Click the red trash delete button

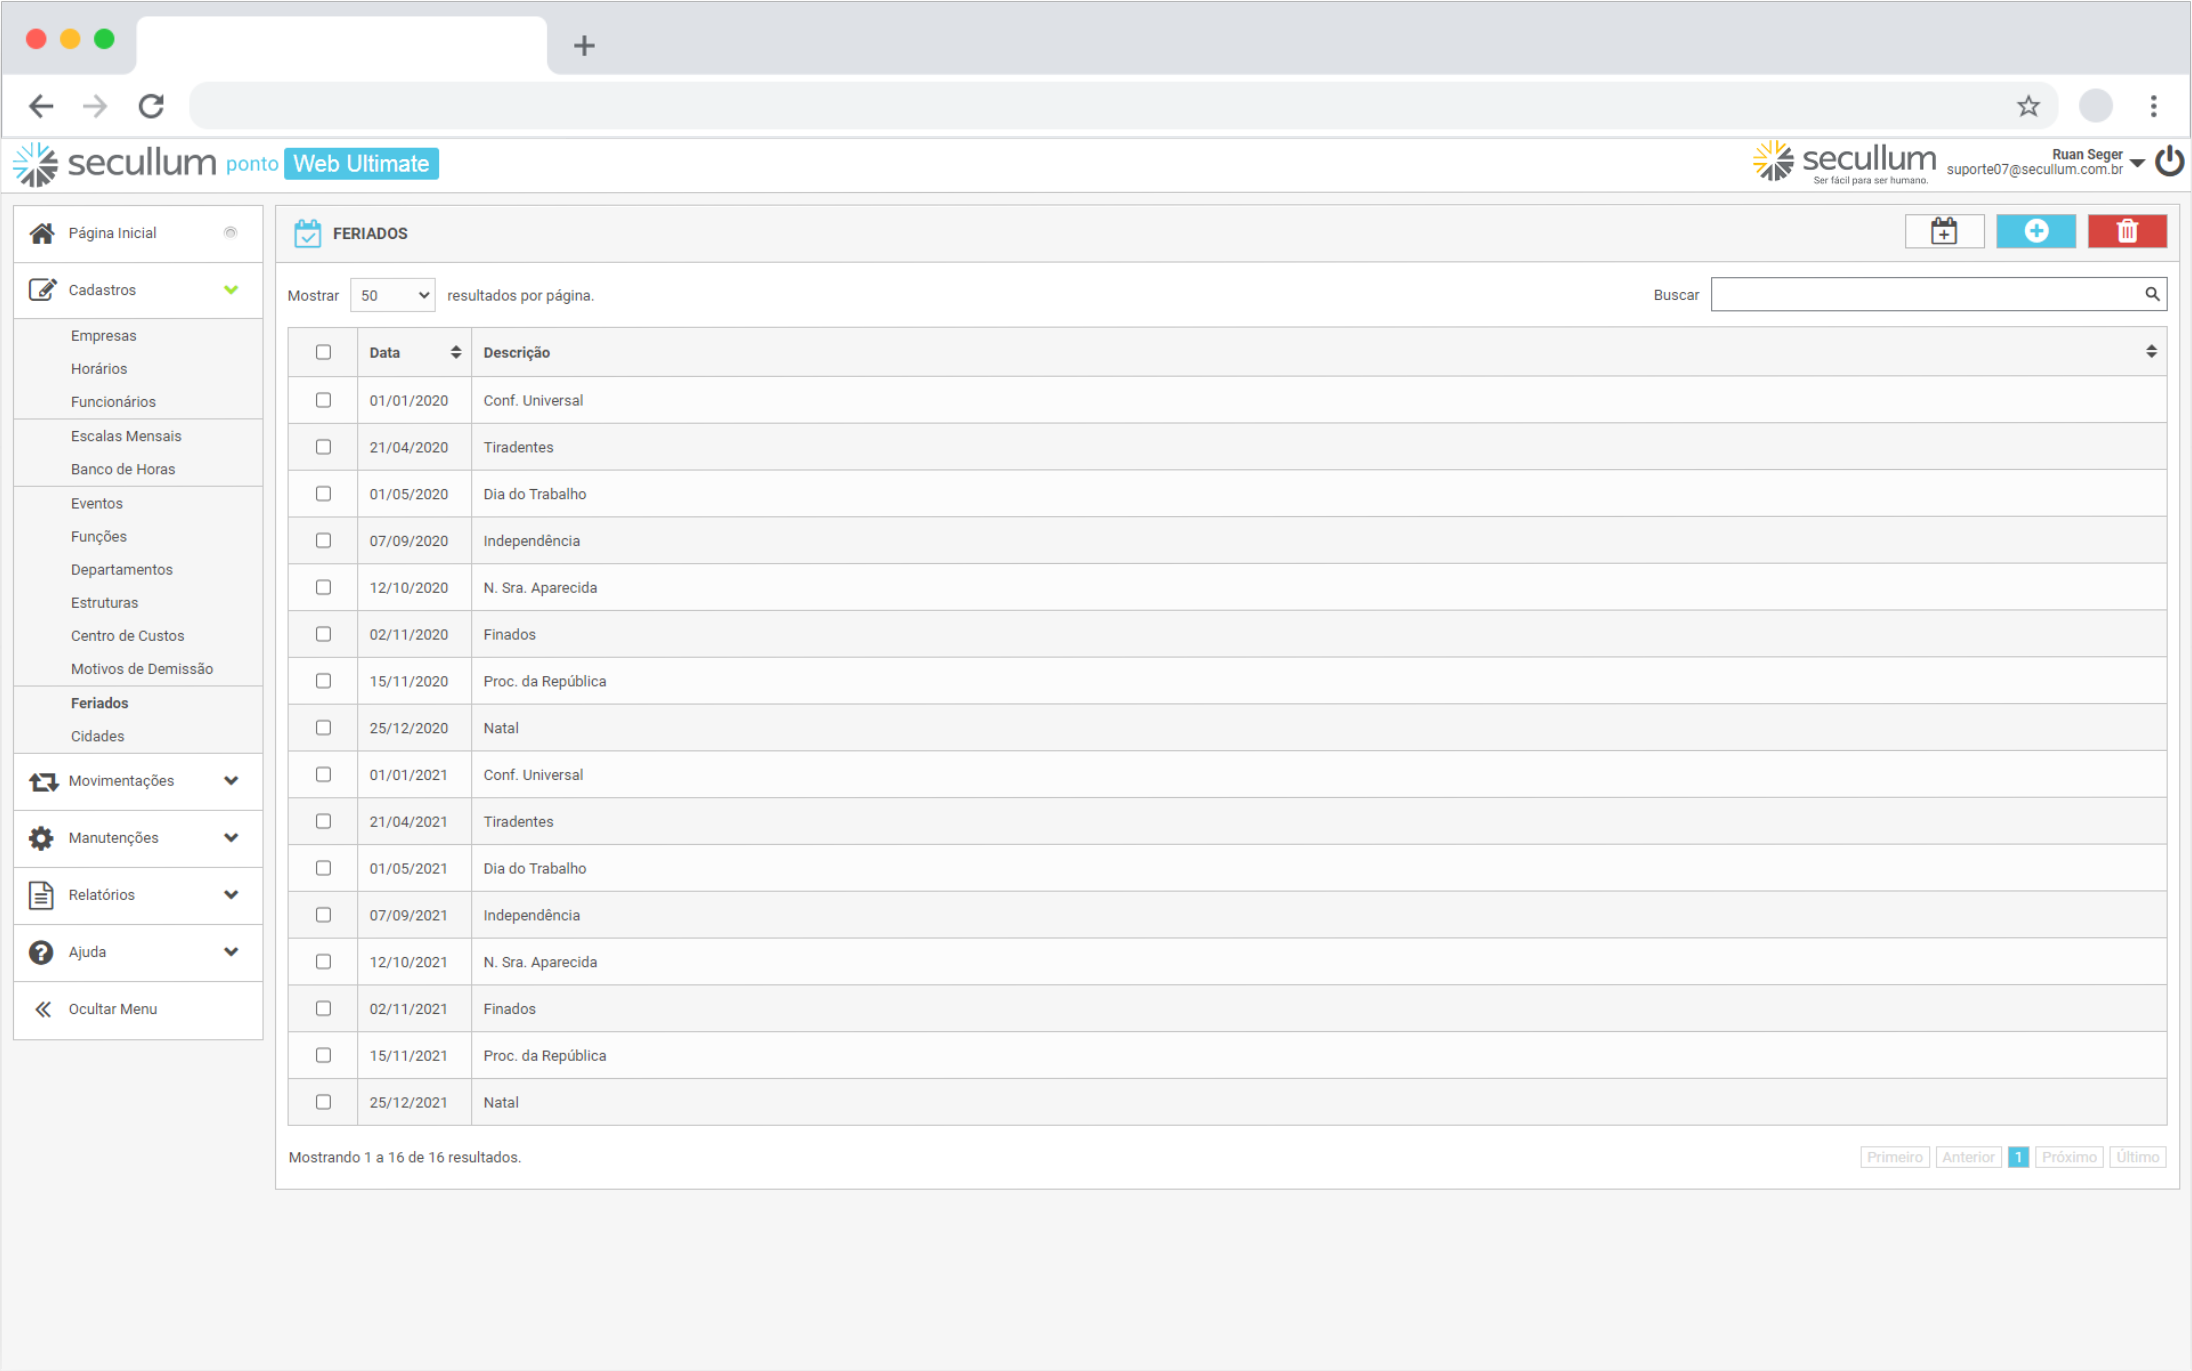click(2126, 232)
